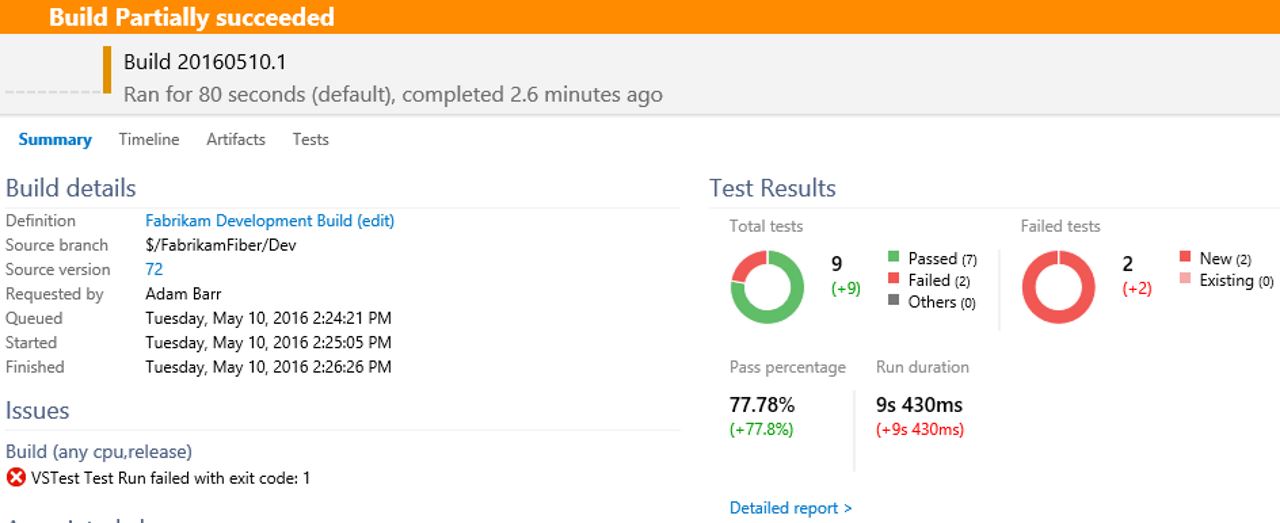The width and height of the screenshot is (1280, 523).
Task: Click the red New legend square
Action: (1185, 258)
